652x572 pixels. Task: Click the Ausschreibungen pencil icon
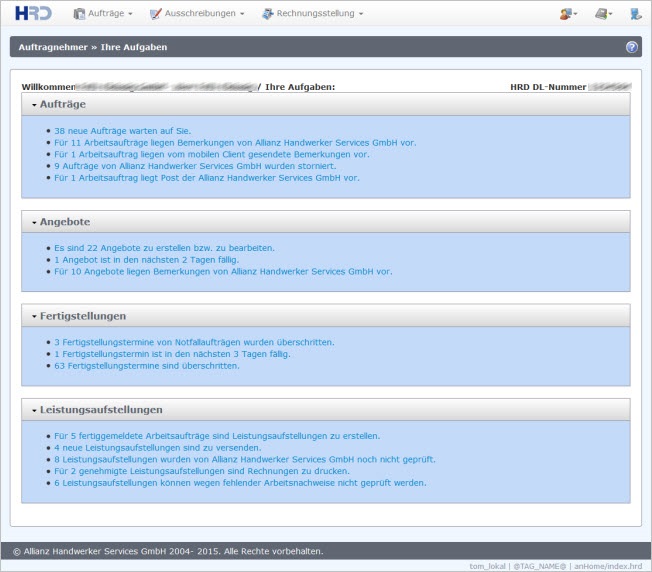point(156,14)
